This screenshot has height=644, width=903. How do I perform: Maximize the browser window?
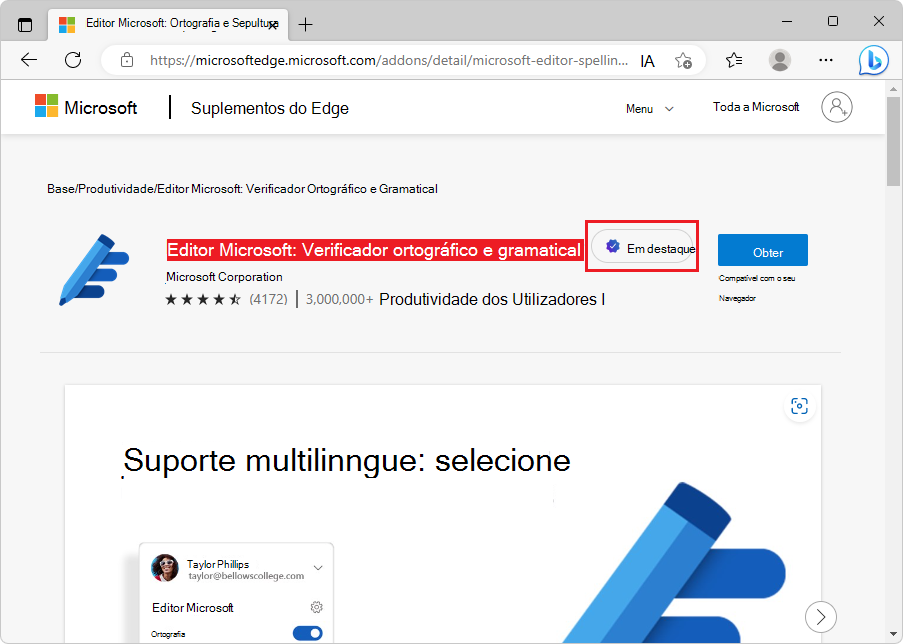coord(833,22)
